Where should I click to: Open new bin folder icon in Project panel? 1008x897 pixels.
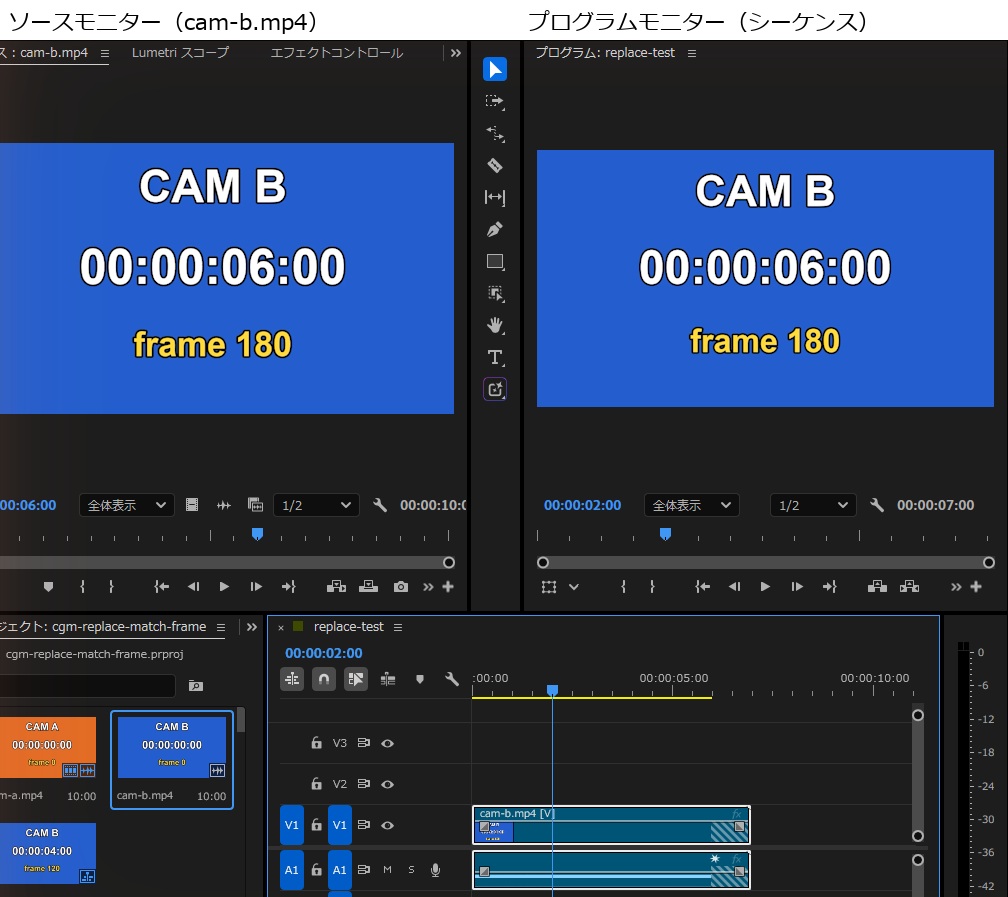coord(196,686)
